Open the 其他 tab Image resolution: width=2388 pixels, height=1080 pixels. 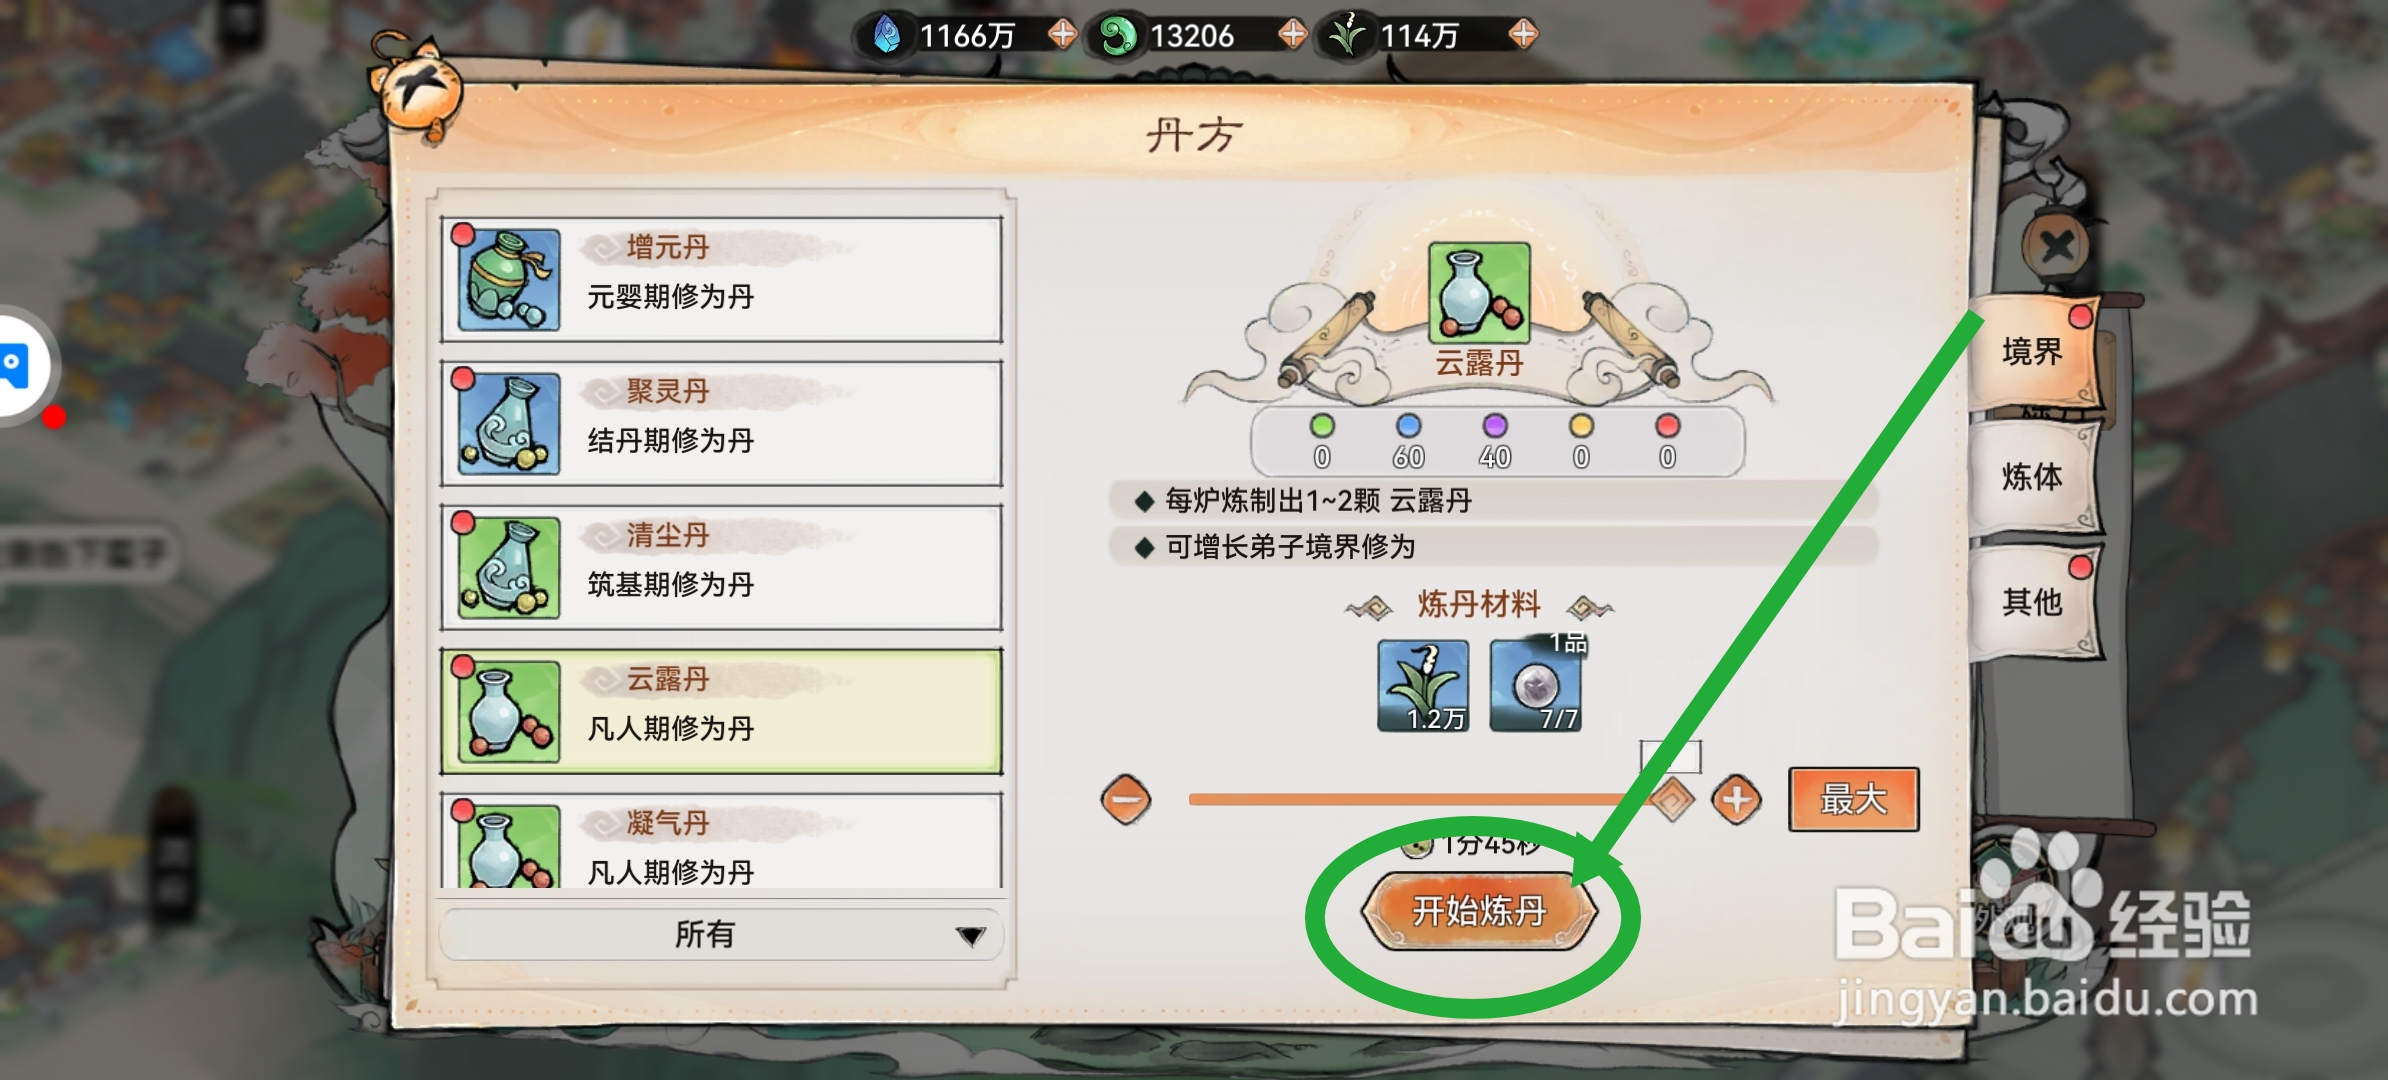pyautogui.click(x=2033, y=602)
